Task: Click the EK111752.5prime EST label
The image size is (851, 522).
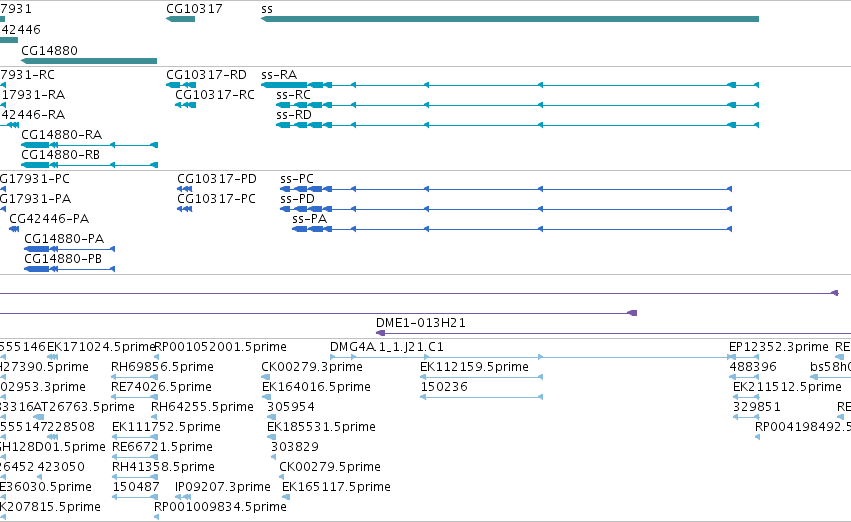Action: [x=166, y=426]
